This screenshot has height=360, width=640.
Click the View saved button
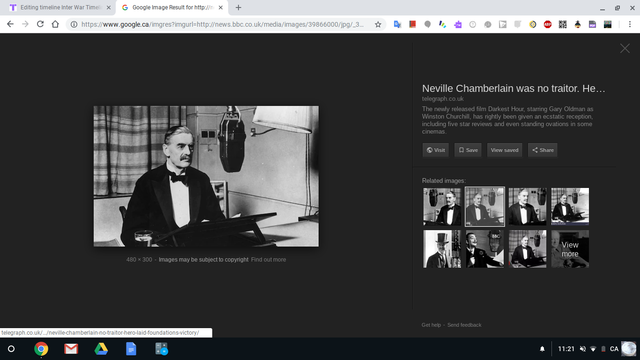click(x=504, y=150)
